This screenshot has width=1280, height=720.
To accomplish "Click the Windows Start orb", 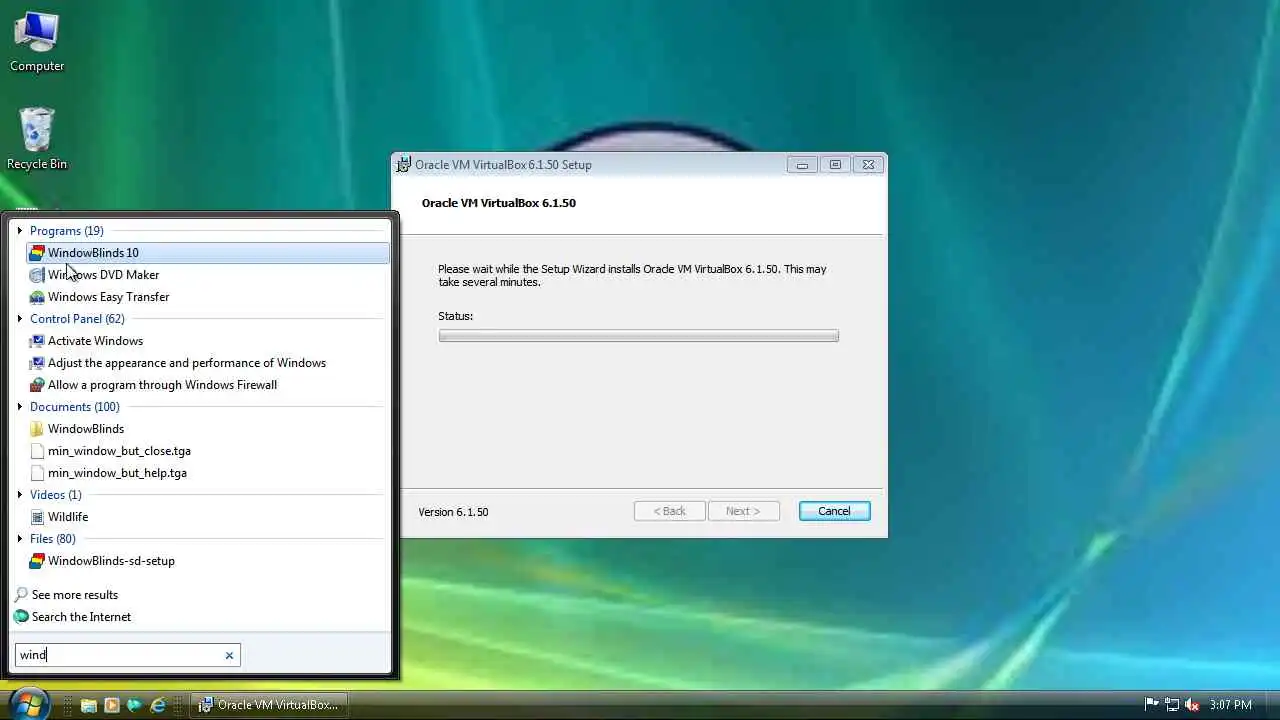I will [x=29, y=703].
